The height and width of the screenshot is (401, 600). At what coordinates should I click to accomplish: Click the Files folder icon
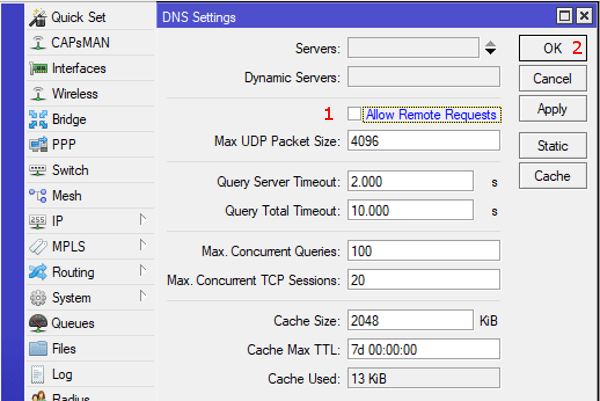(x=38, y=349)
